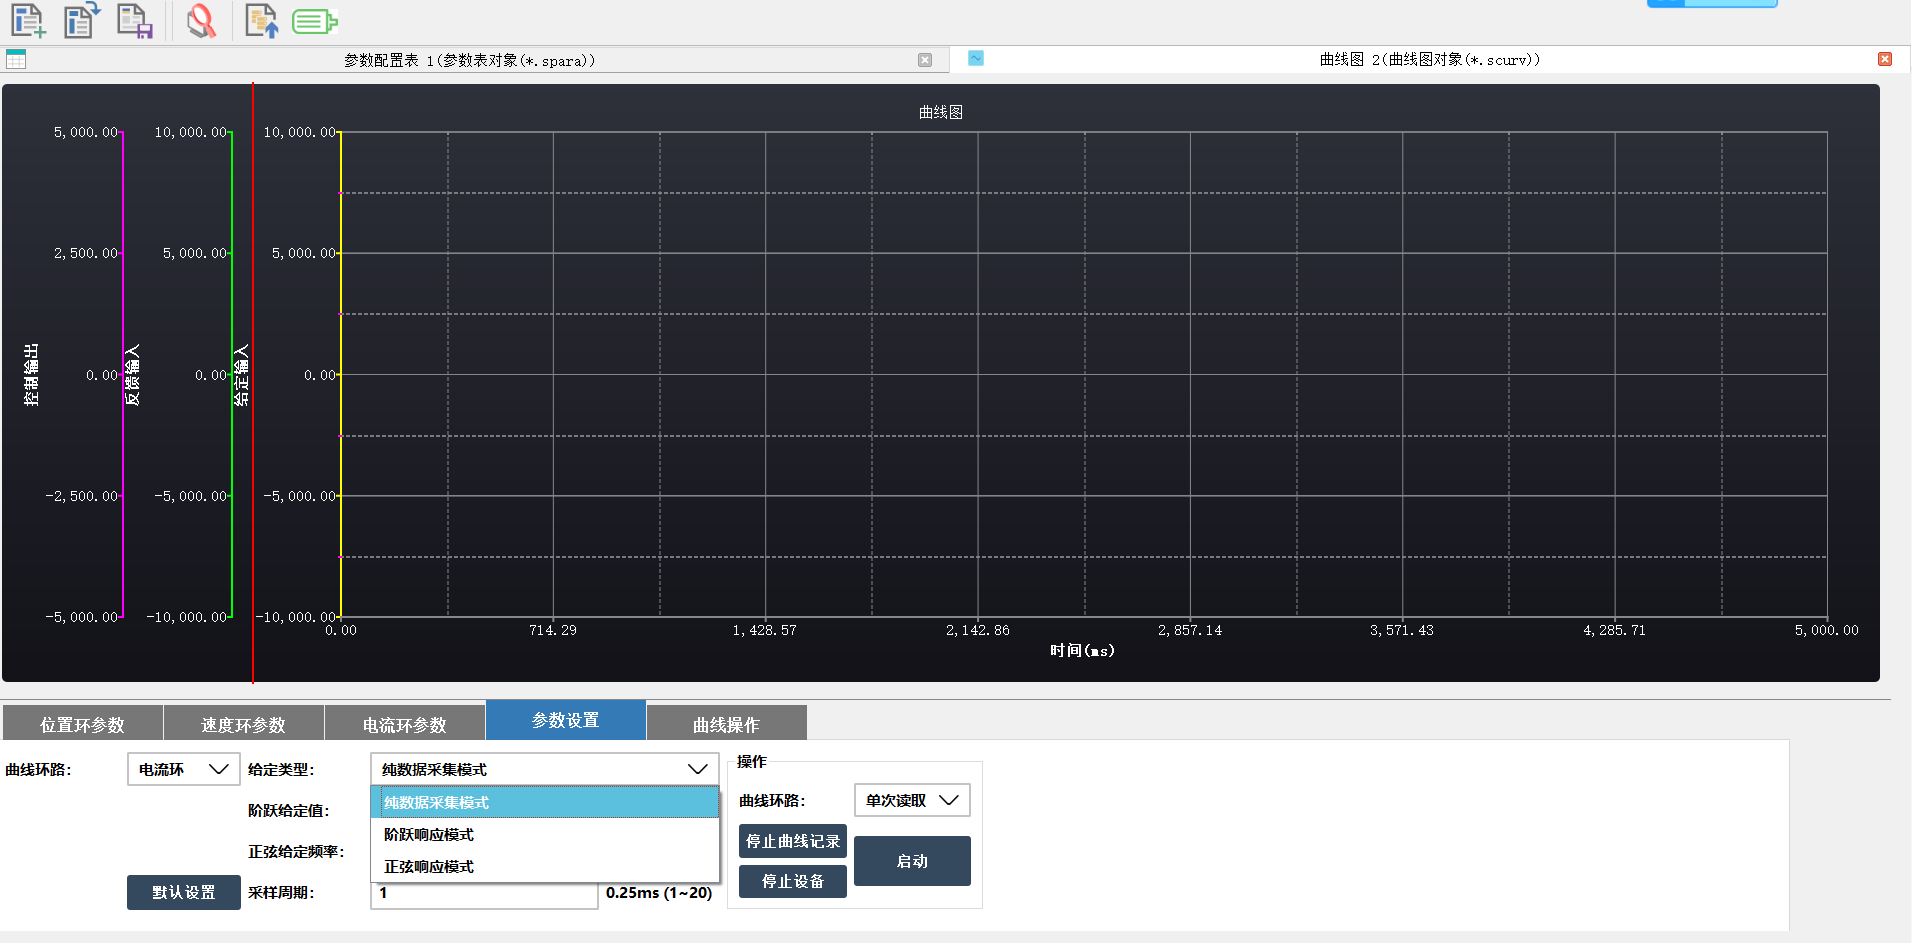Click the table icon beside 参数配置表
This screenshot has width=1912, height=943.
[16, 60]
